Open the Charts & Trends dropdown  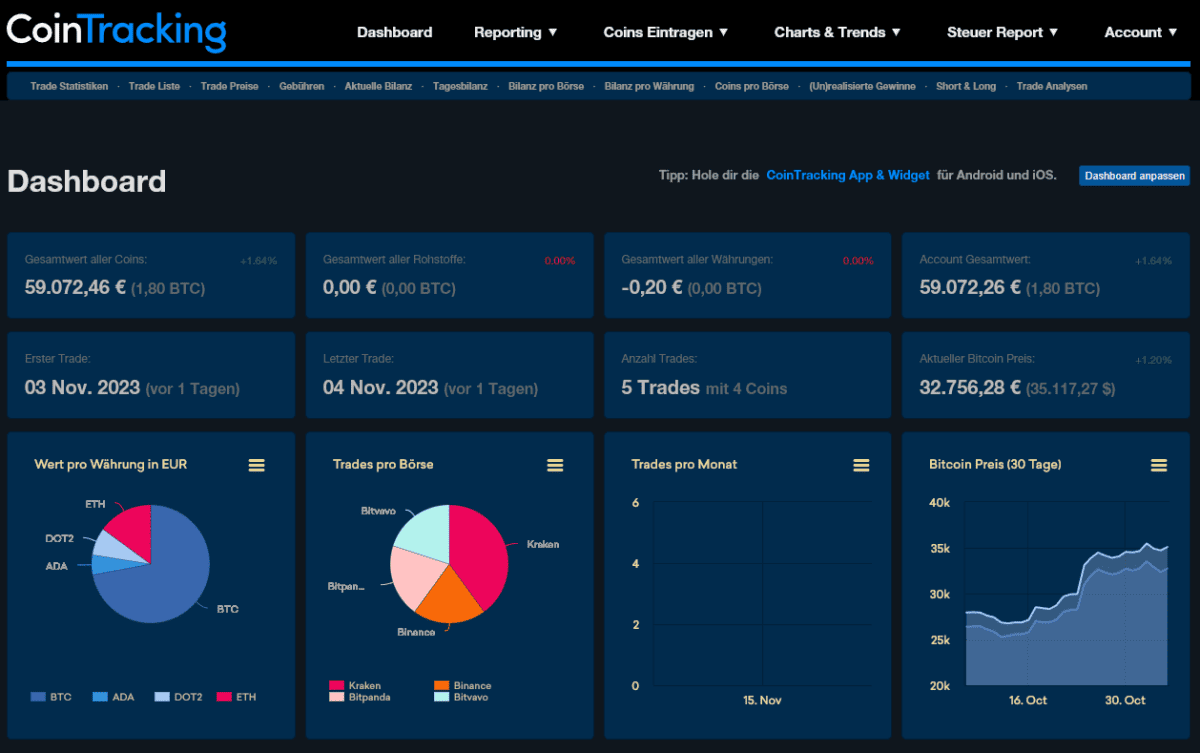pyautogui.click(x=837, y=32)
